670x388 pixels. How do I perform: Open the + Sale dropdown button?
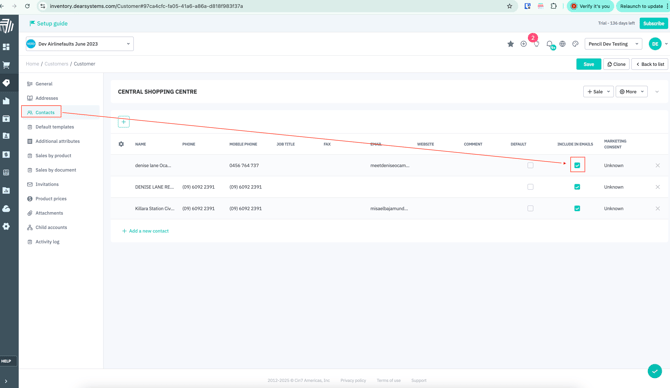tap(598, 91)
